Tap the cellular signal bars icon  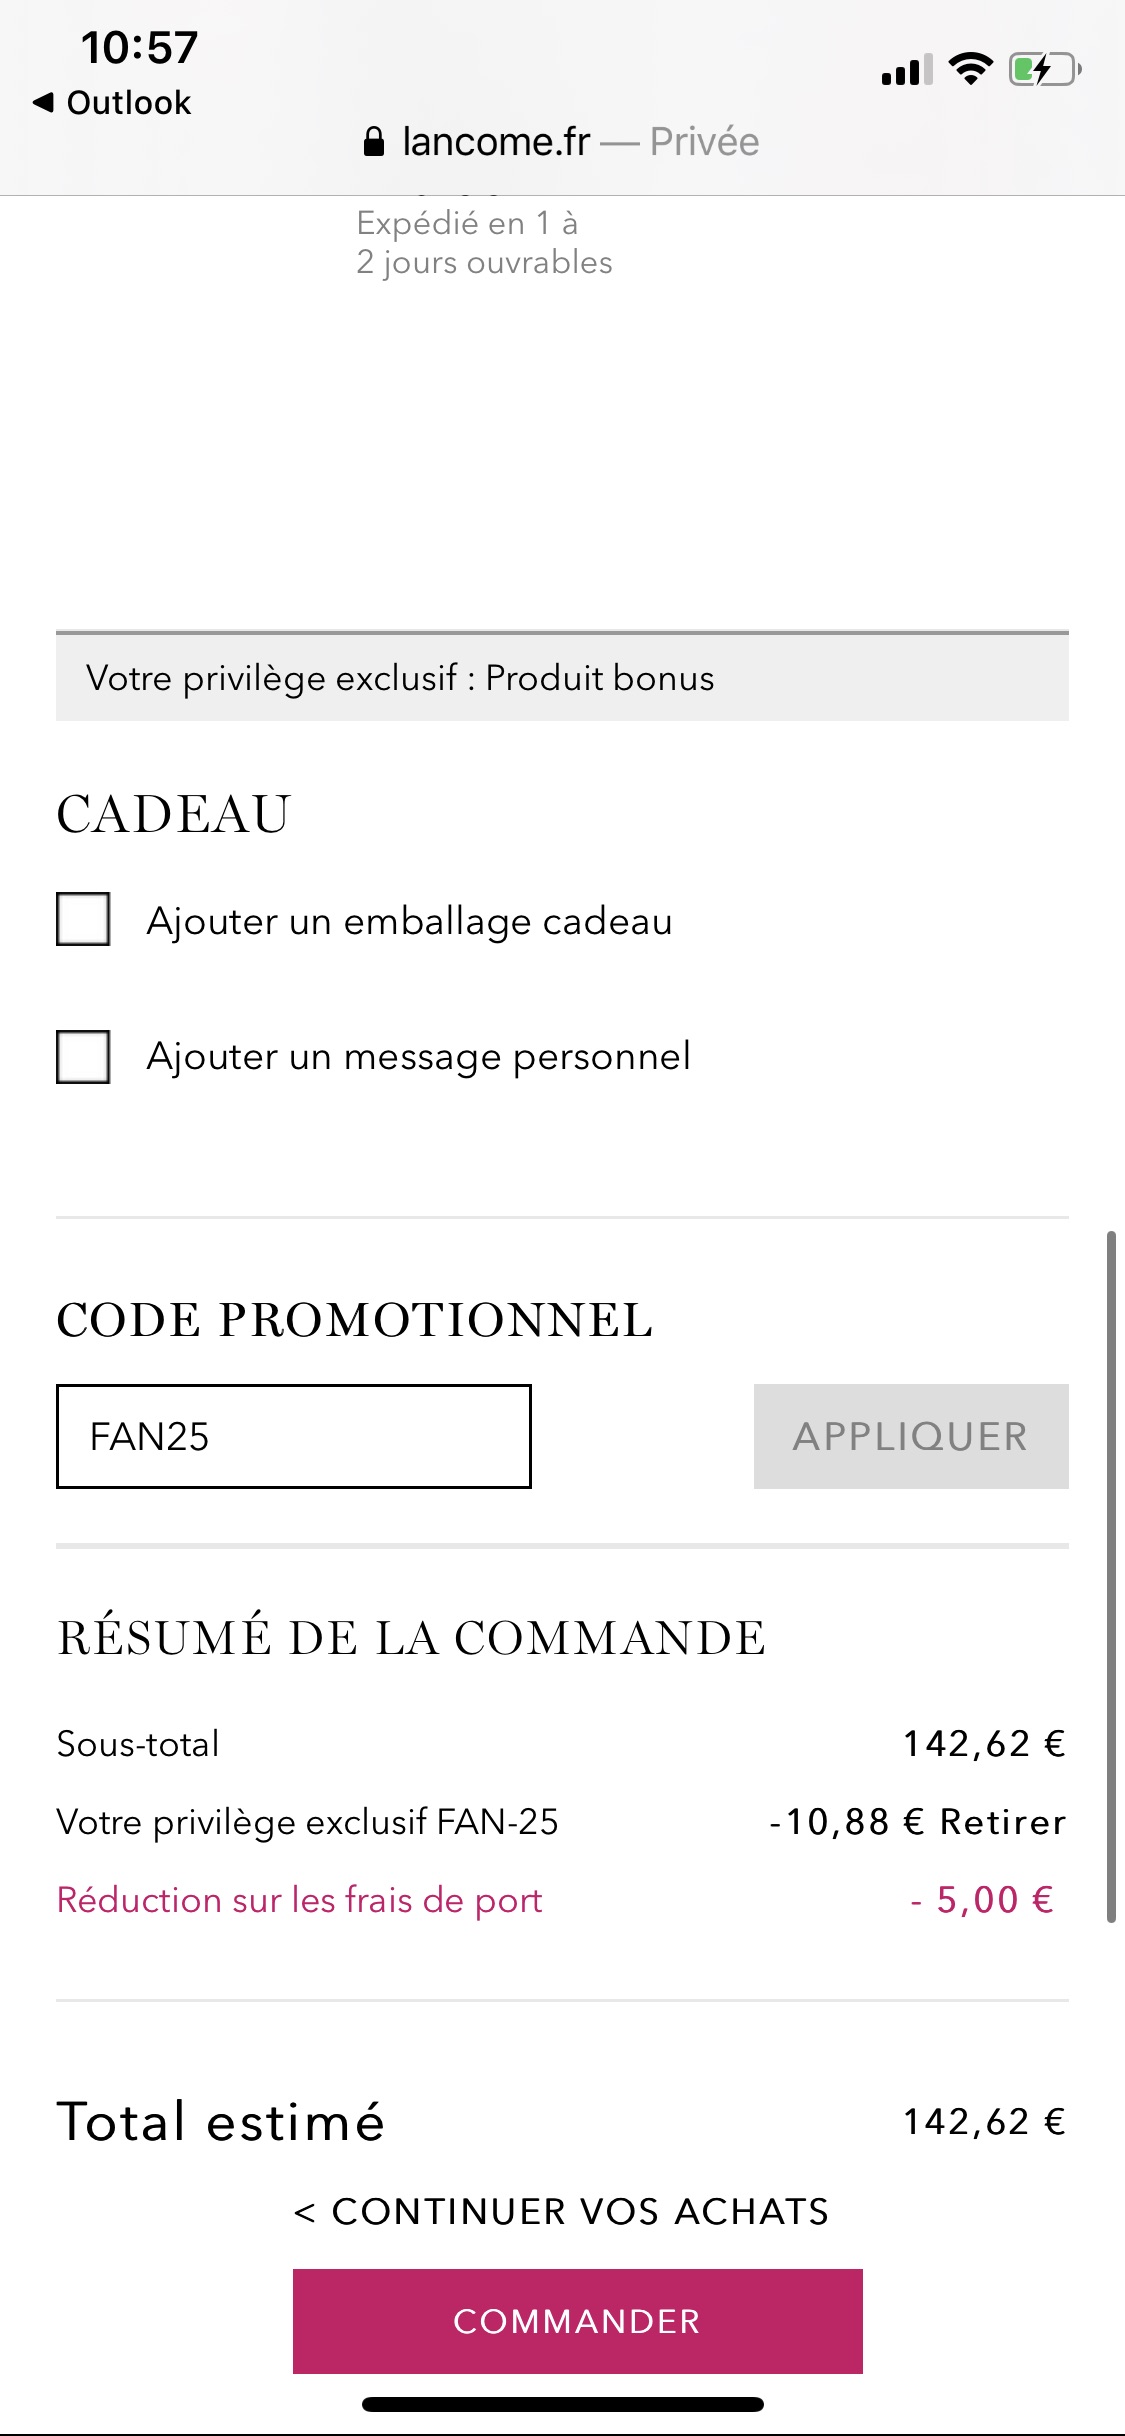click(907, 69)
